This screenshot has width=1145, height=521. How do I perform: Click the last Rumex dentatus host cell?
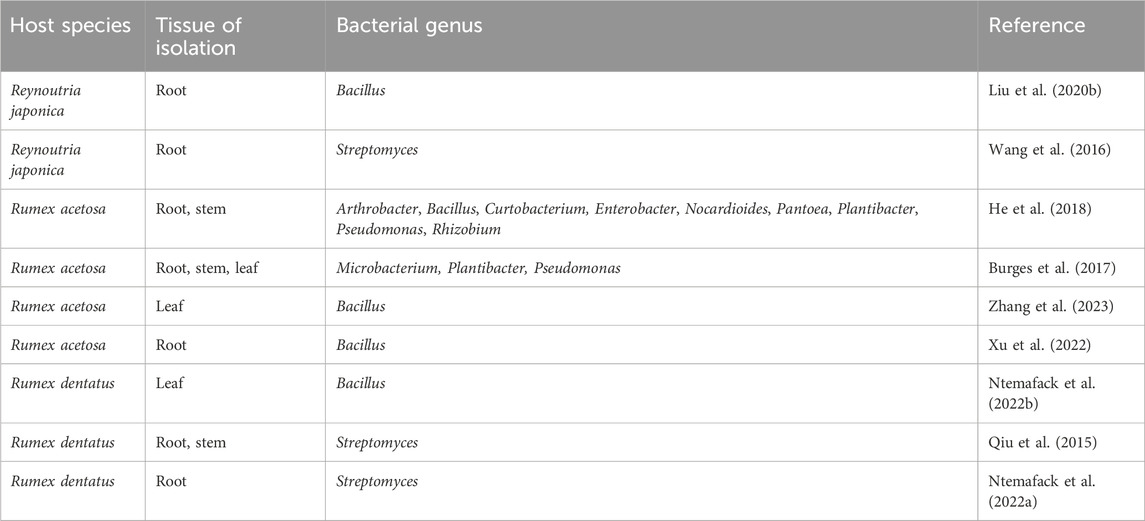click(x=62, y=481)
